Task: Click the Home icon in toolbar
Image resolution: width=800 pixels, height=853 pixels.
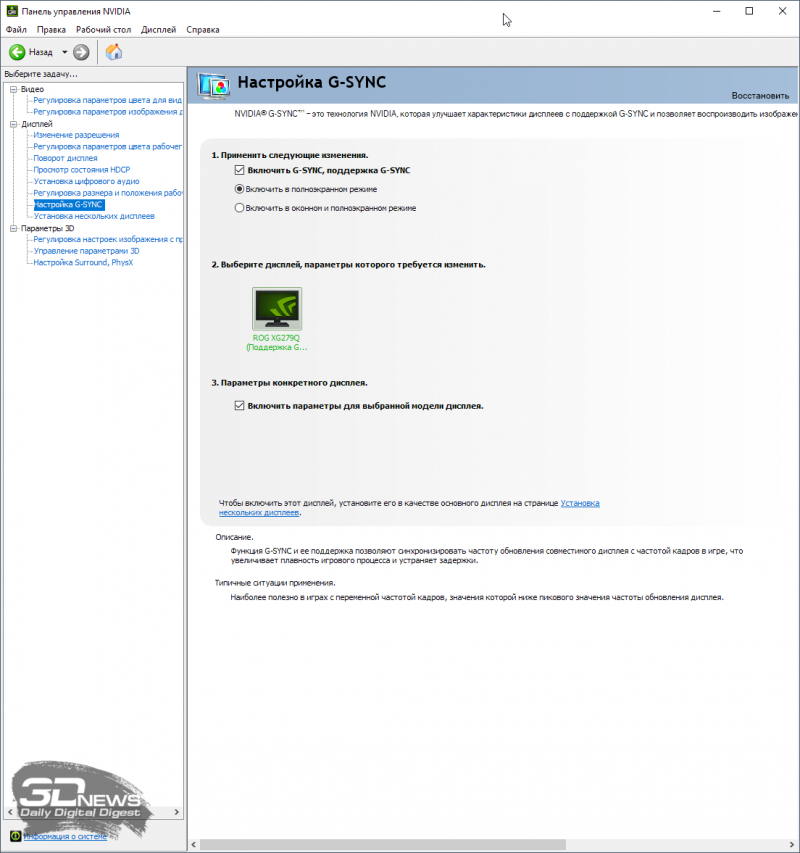Action: pos(114,52)
